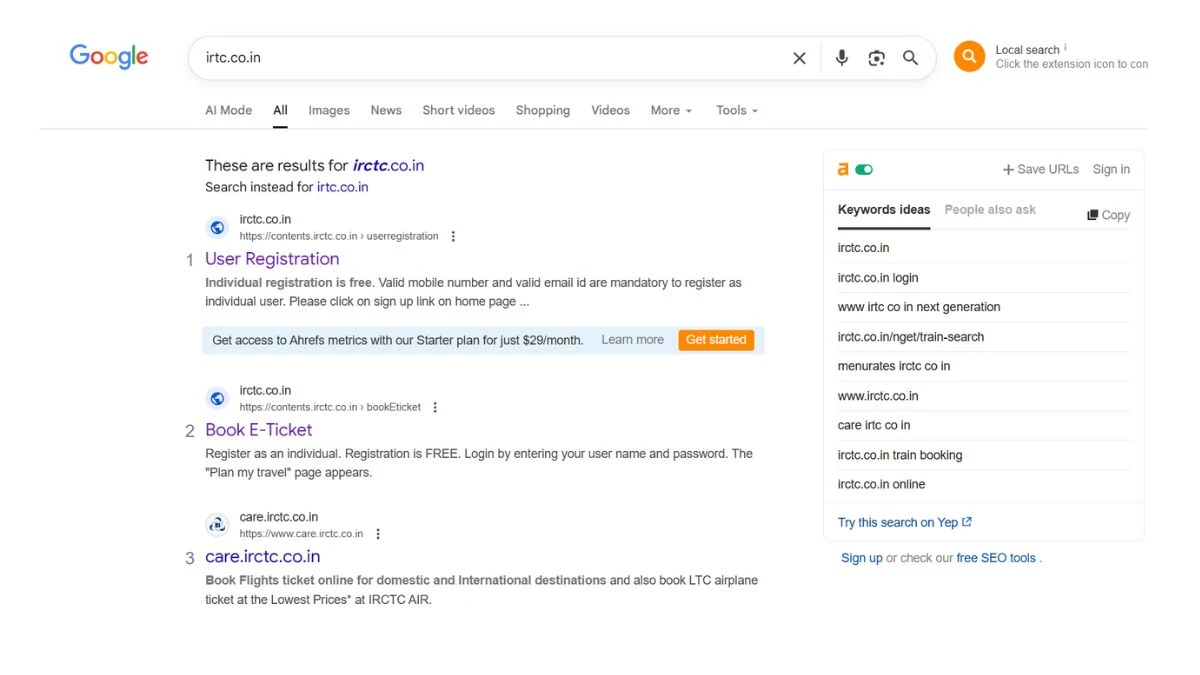The height and width of the screenshot is (675, 1200).
Task: Select keyword idea irctc.co.in train booking
Action: coord(899,455)
